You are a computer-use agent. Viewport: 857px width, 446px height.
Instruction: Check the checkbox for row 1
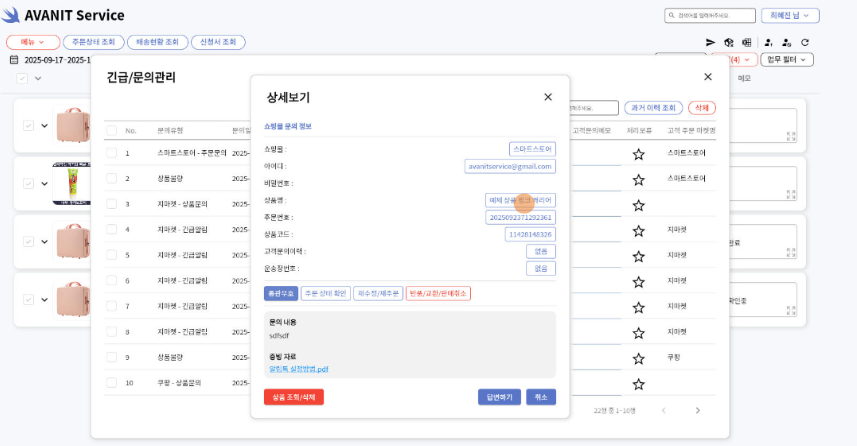111,153
